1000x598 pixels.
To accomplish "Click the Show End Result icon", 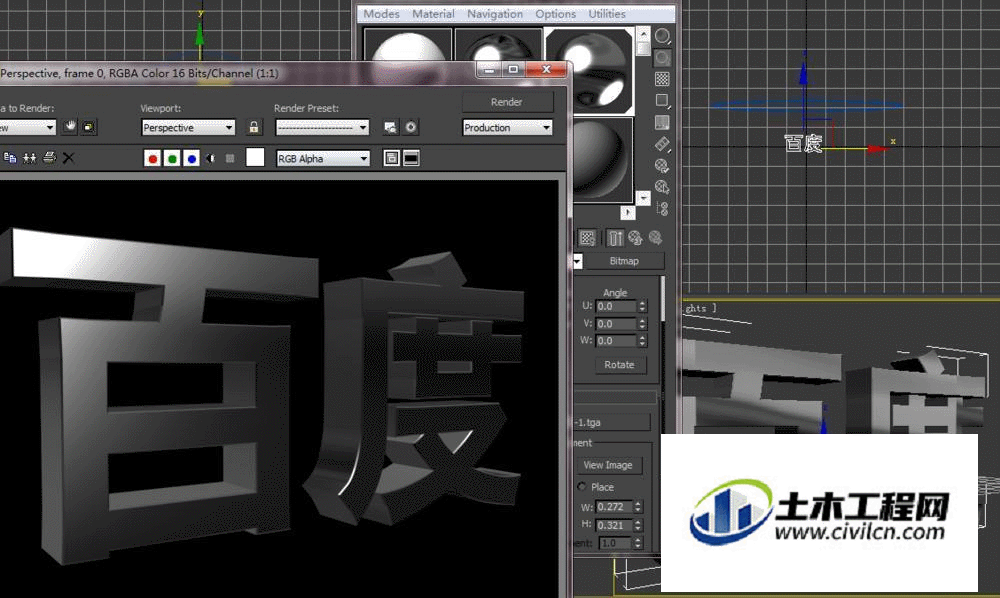I will pyautogui.click(x=615, y=238).
